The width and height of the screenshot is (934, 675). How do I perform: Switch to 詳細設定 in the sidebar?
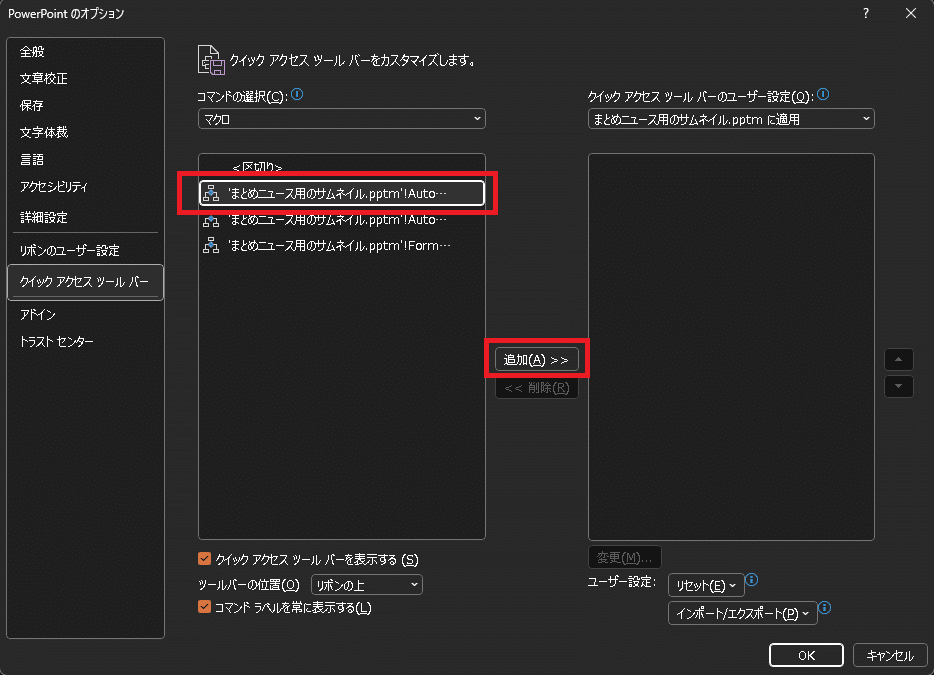pos(85,217)
